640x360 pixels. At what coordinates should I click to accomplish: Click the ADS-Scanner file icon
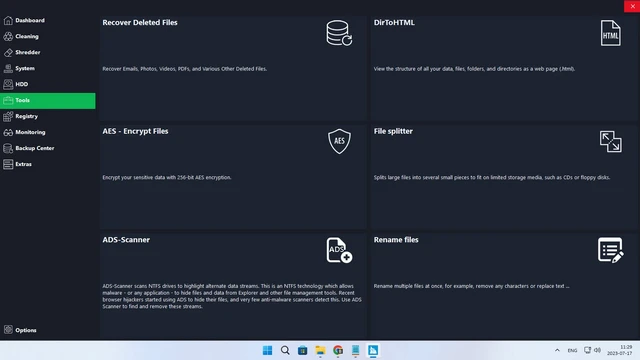click(339, 250)
